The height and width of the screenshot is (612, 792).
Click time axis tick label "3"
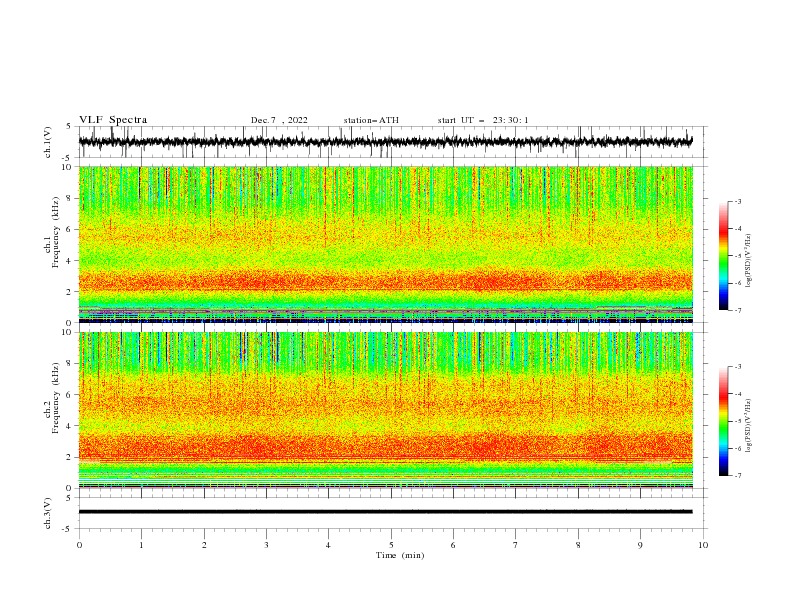coord(266,545)
